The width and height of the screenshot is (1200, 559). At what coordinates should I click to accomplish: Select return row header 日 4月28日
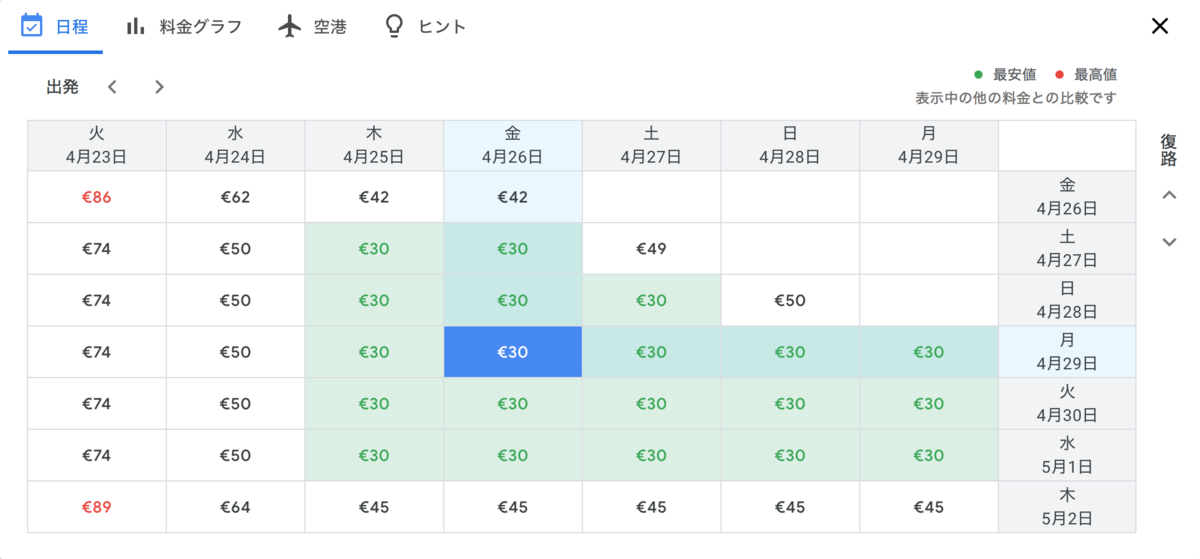coord(1067,300)
